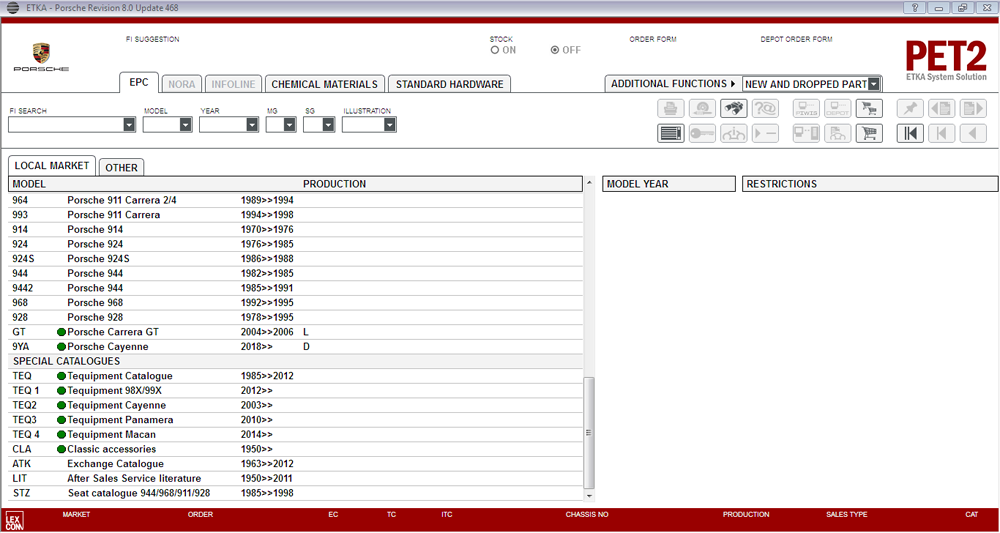Click the brake disc wear-parts icon
The width and height of the screenshot is (1000, 533).
(x=702, y=109)
